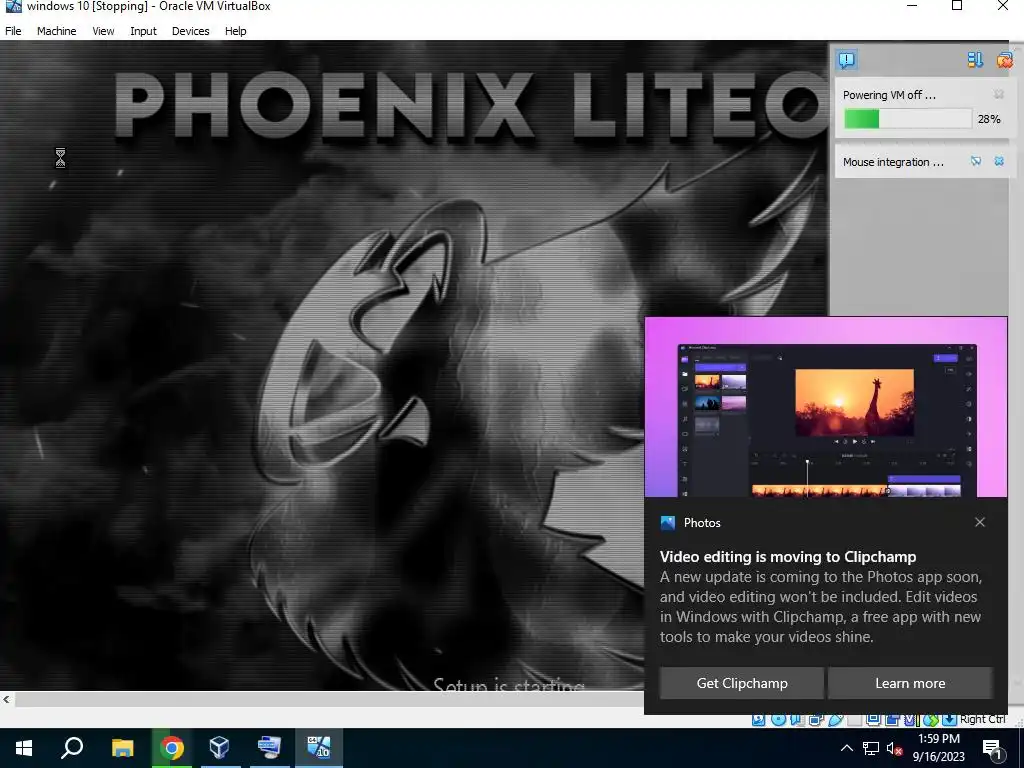Select the Windows 10 VM taskbar icon
This screenshot has width=1024, height=768.
coord(319,748)
